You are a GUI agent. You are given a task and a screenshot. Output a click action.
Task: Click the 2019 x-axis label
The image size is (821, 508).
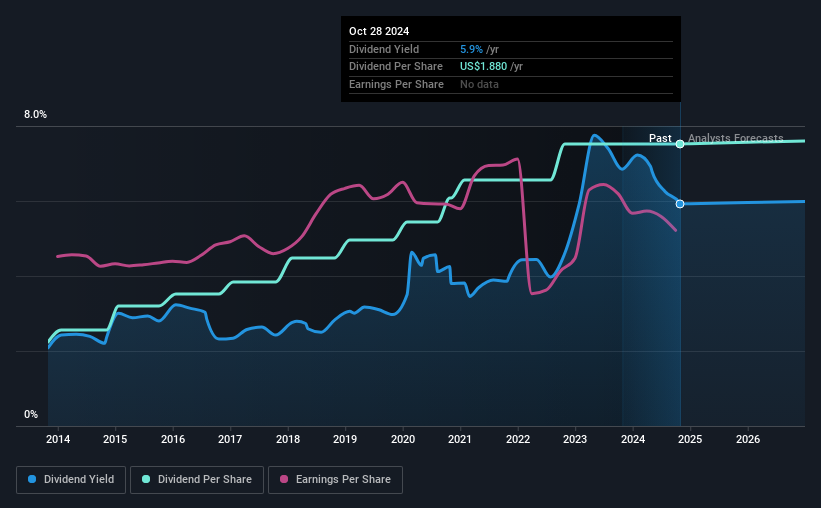(x=345, y=439)
